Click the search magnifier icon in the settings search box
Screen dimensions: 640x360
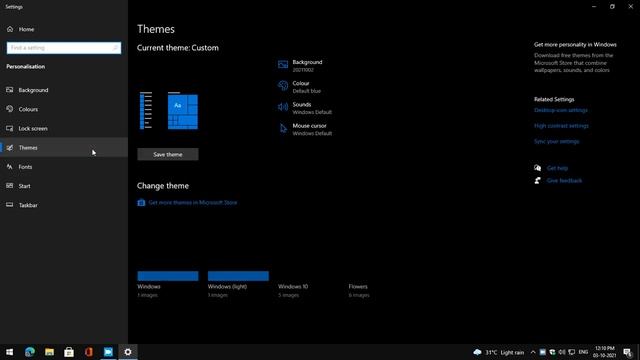(x=115, y=48)
